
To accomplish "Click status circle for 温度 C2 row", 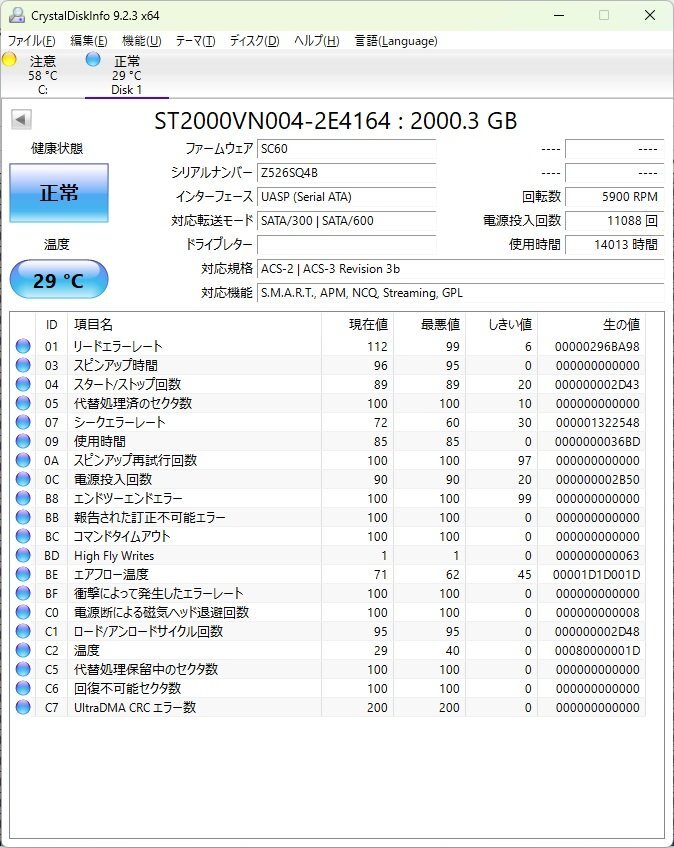I will pyautogui.click(x=23, y=650).
